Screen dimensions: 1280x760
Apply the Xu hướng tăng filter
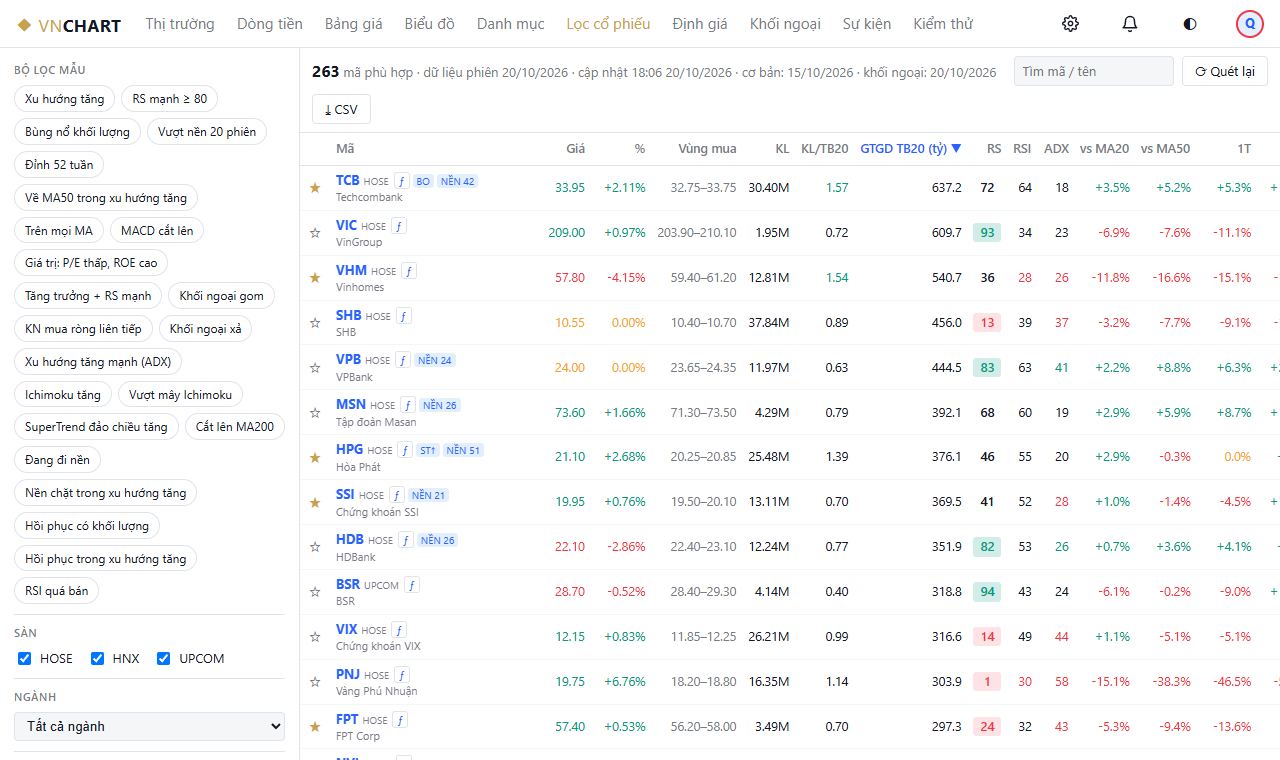(x=64, y=99)
